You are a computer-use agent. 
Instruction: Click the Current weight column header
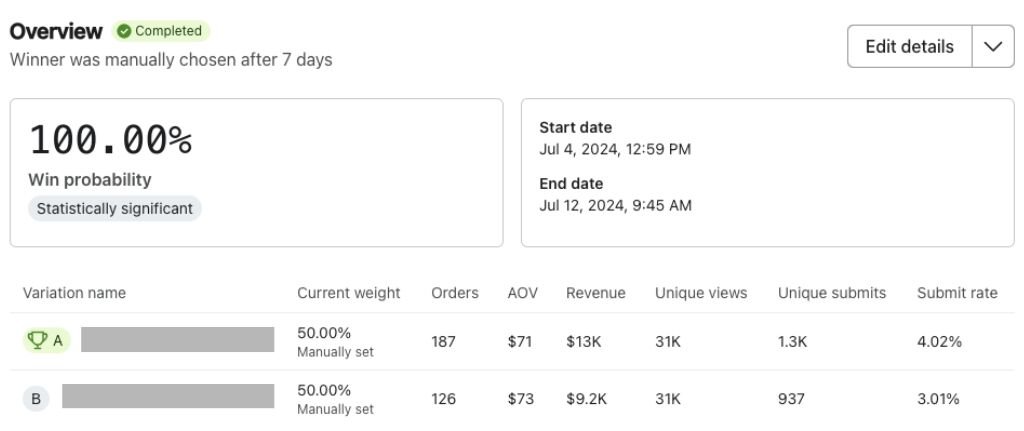348,293
